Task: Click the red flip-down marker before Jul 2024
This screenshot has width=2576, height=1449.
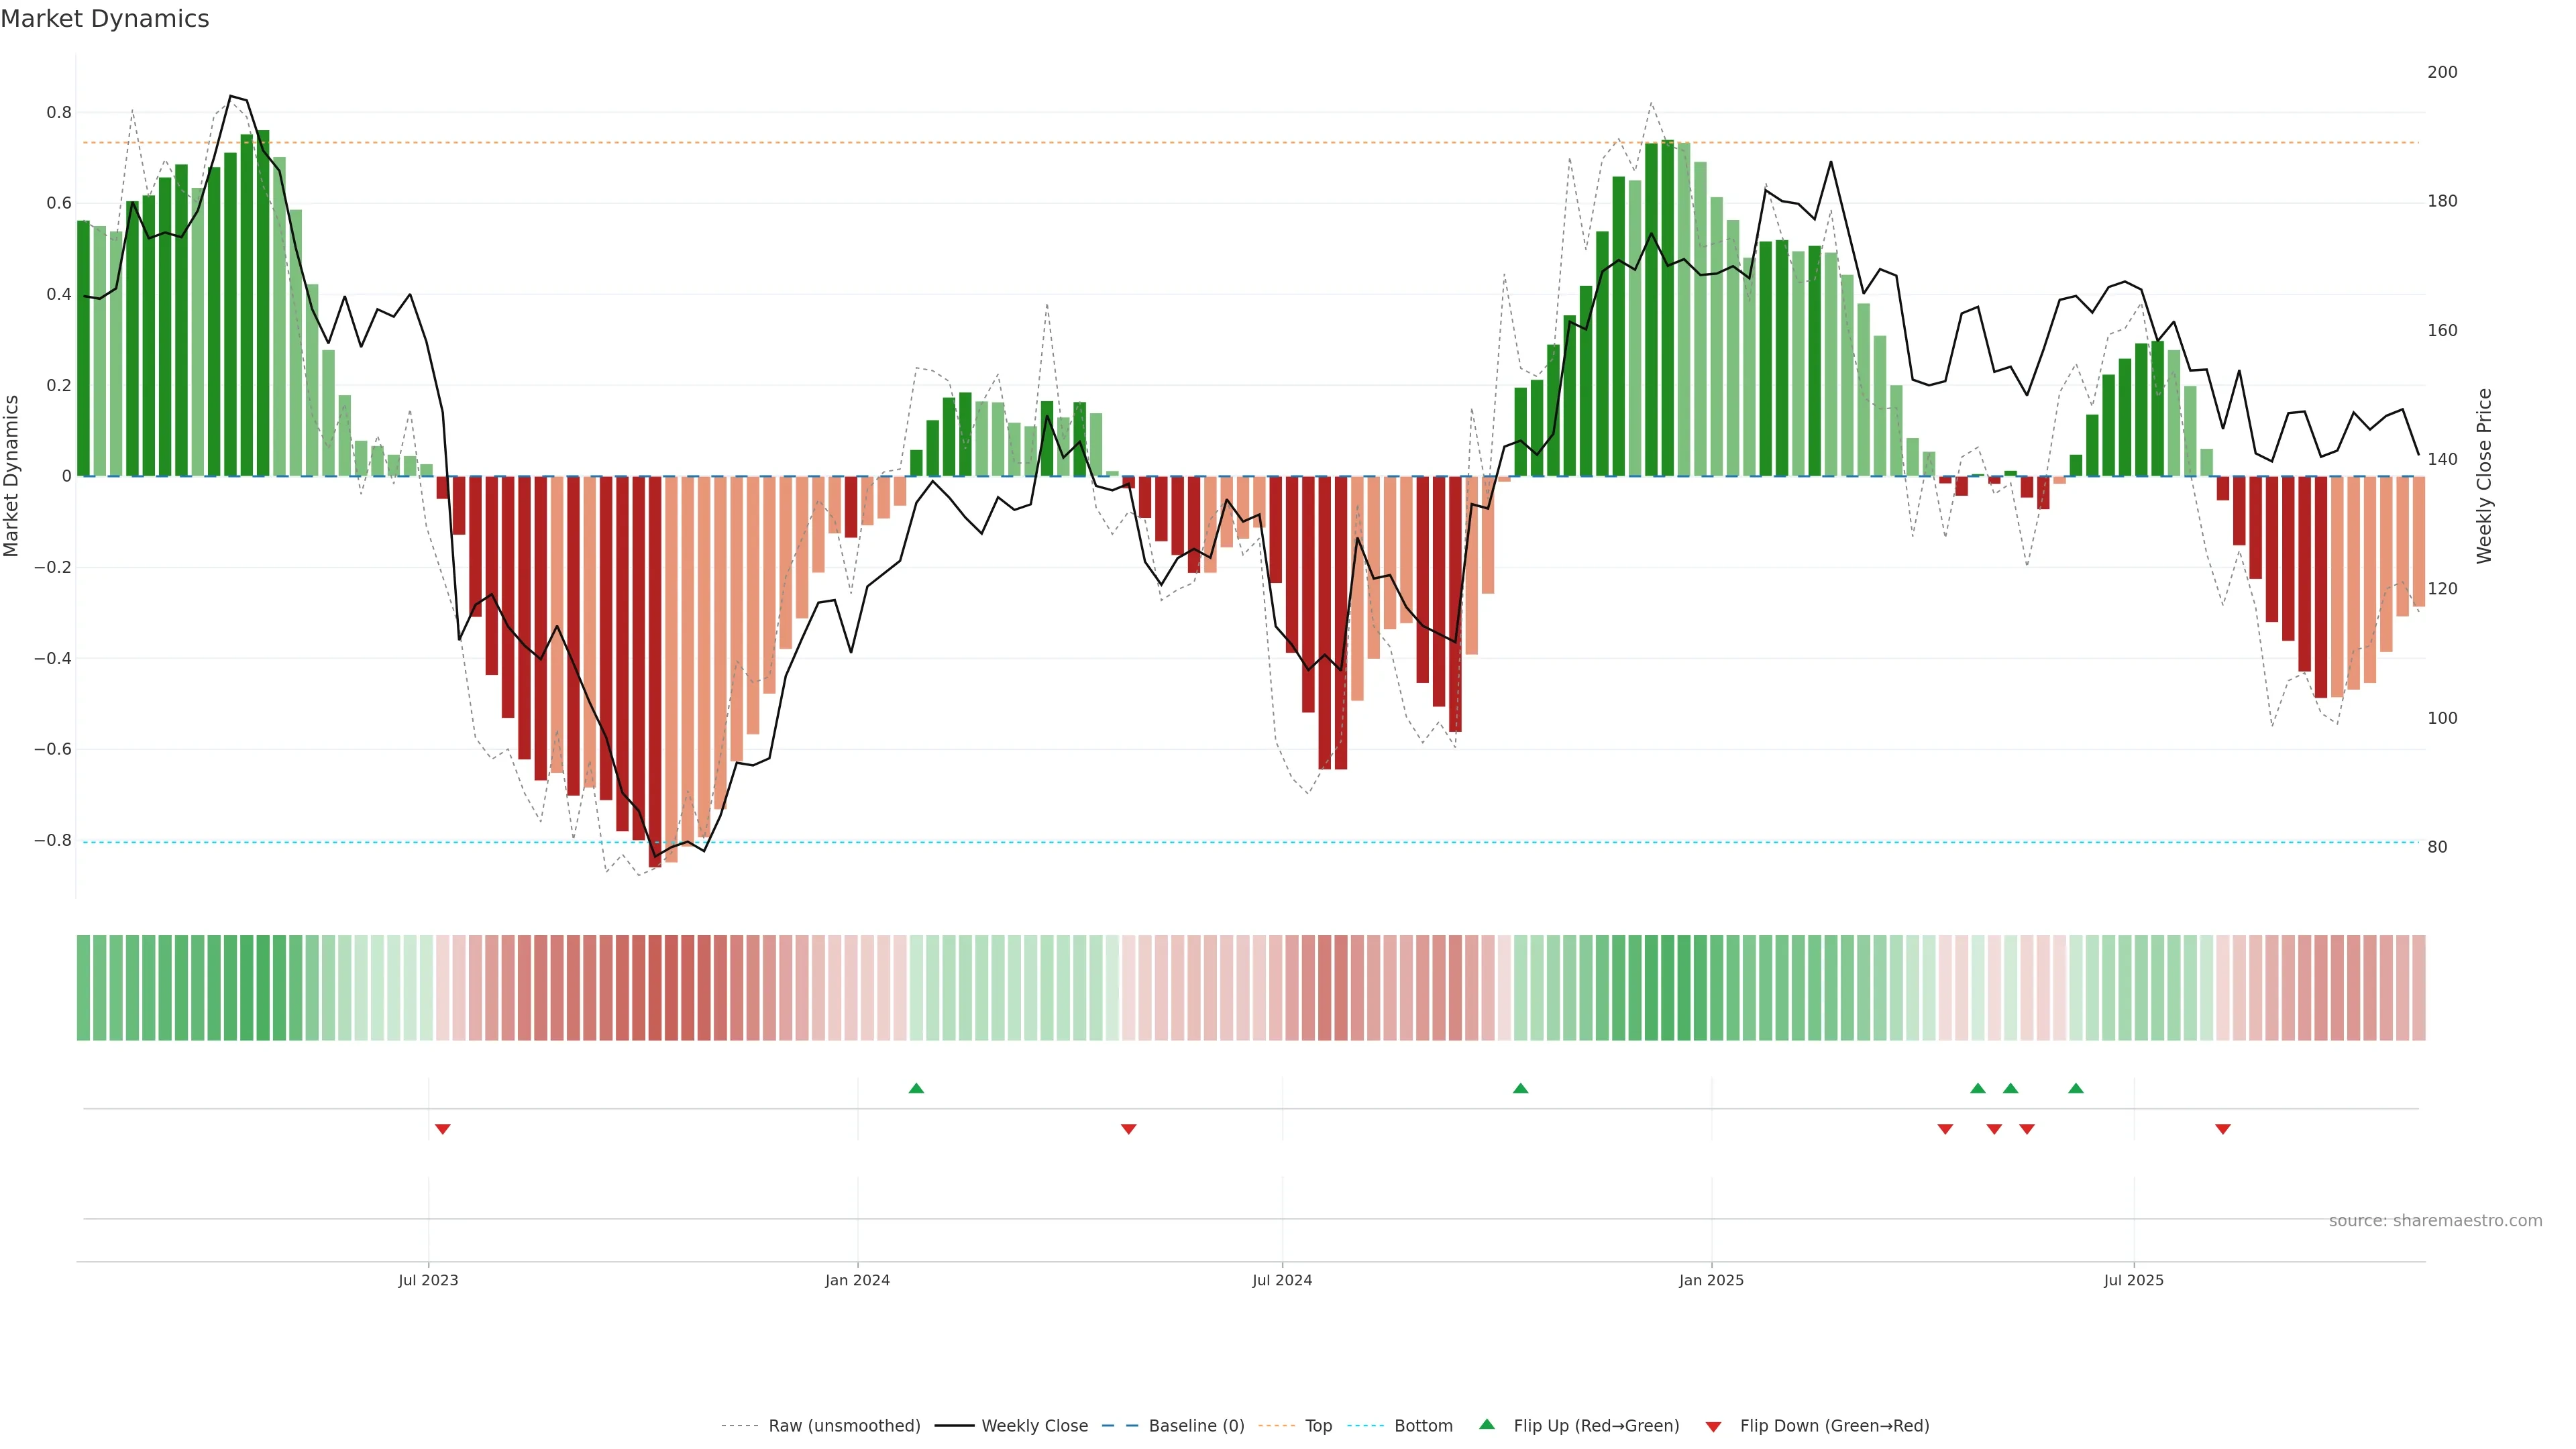Action: coord(1129,1129)
